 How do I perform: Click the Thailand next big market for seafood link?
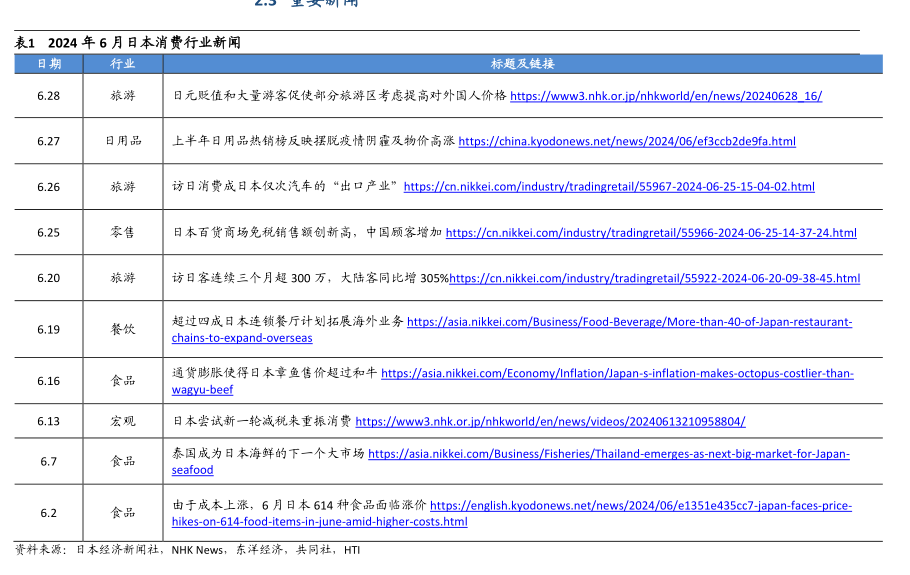608,453
